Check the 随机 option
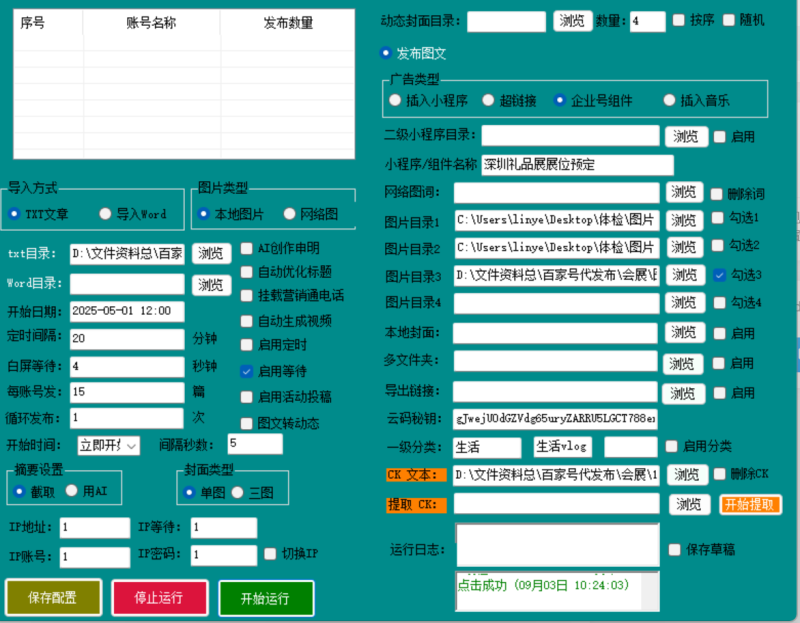Screen dimensions: 800x623 click(x=728, y=20)
